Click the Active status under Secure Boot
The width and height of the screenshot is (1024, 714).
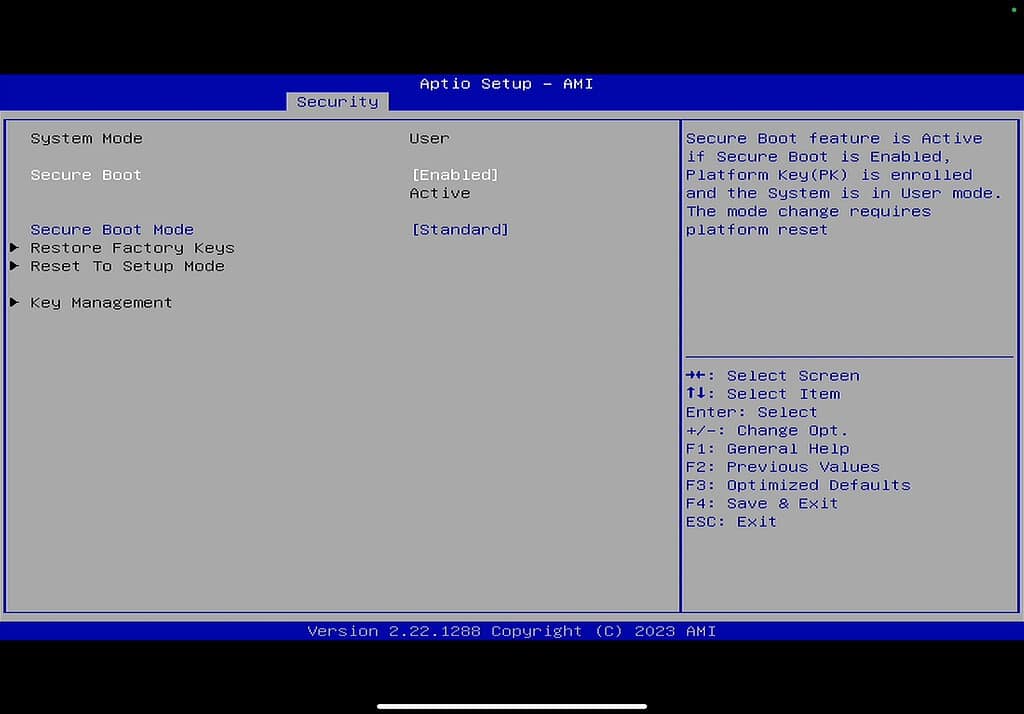click(x=440, y=193)
